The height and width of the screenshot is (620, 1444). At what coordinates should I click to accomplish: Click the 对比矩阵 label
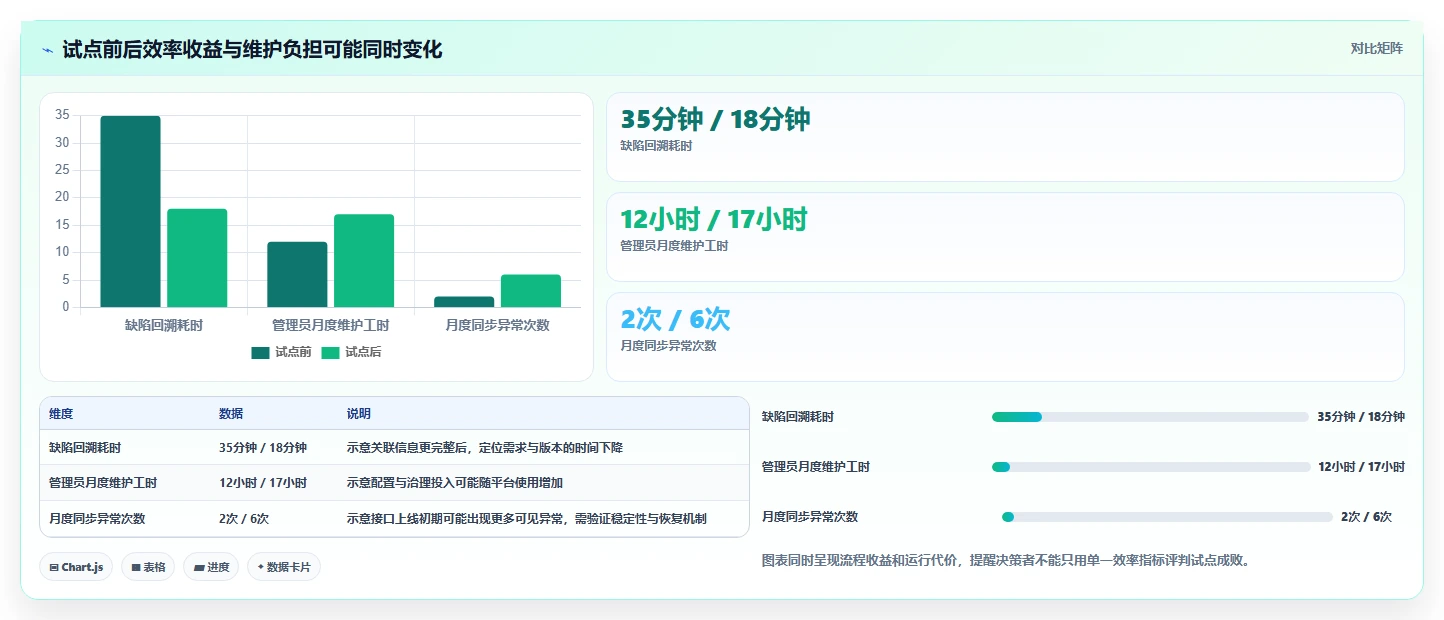(x=1376, y=48)
